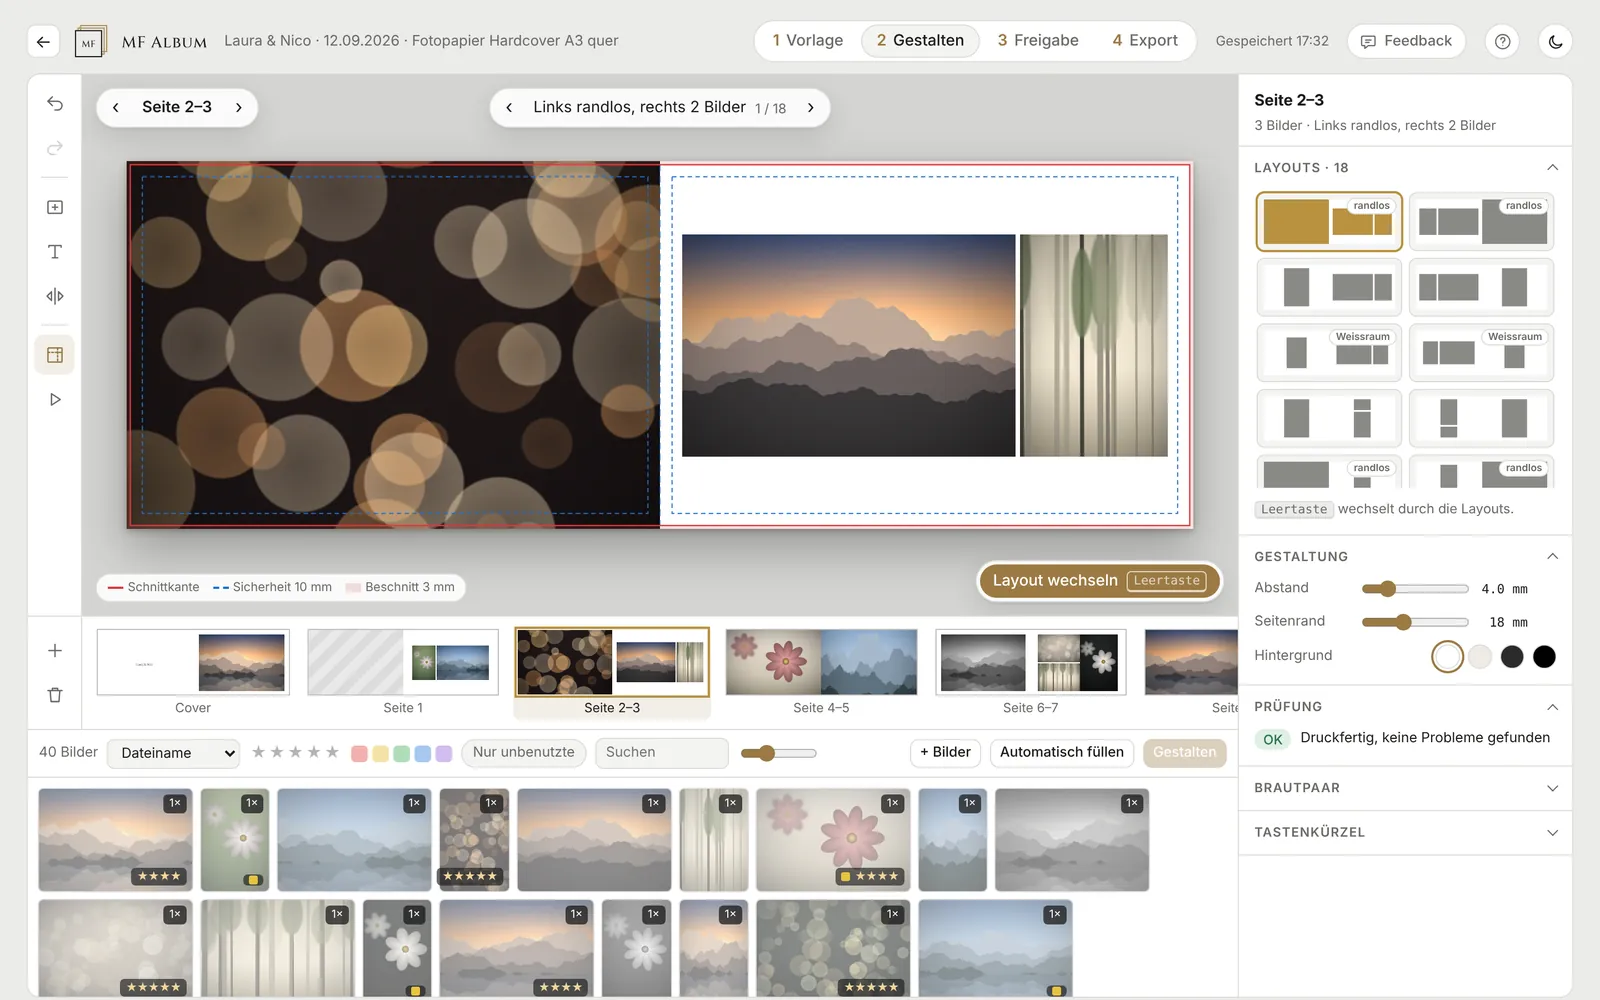Click the add image frame icon
The image size is (1600, 1000).
pos(55,207)
